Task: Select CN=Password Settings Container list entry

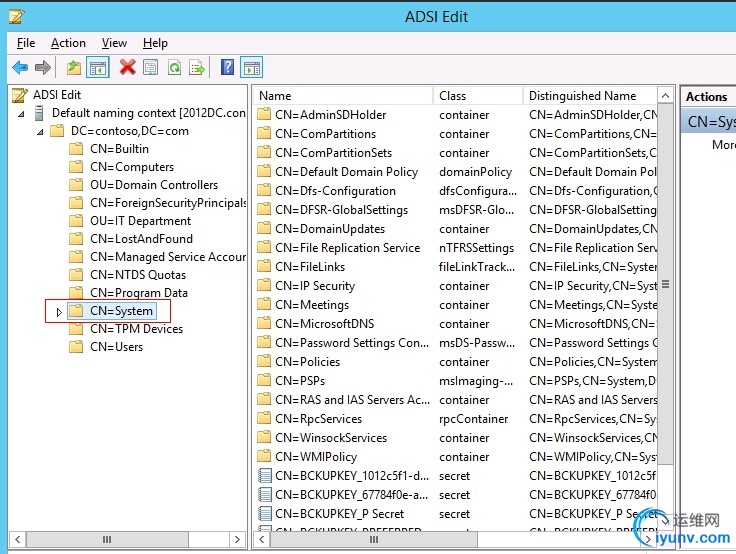Action: pyautogui.click(x=352, y=343)
